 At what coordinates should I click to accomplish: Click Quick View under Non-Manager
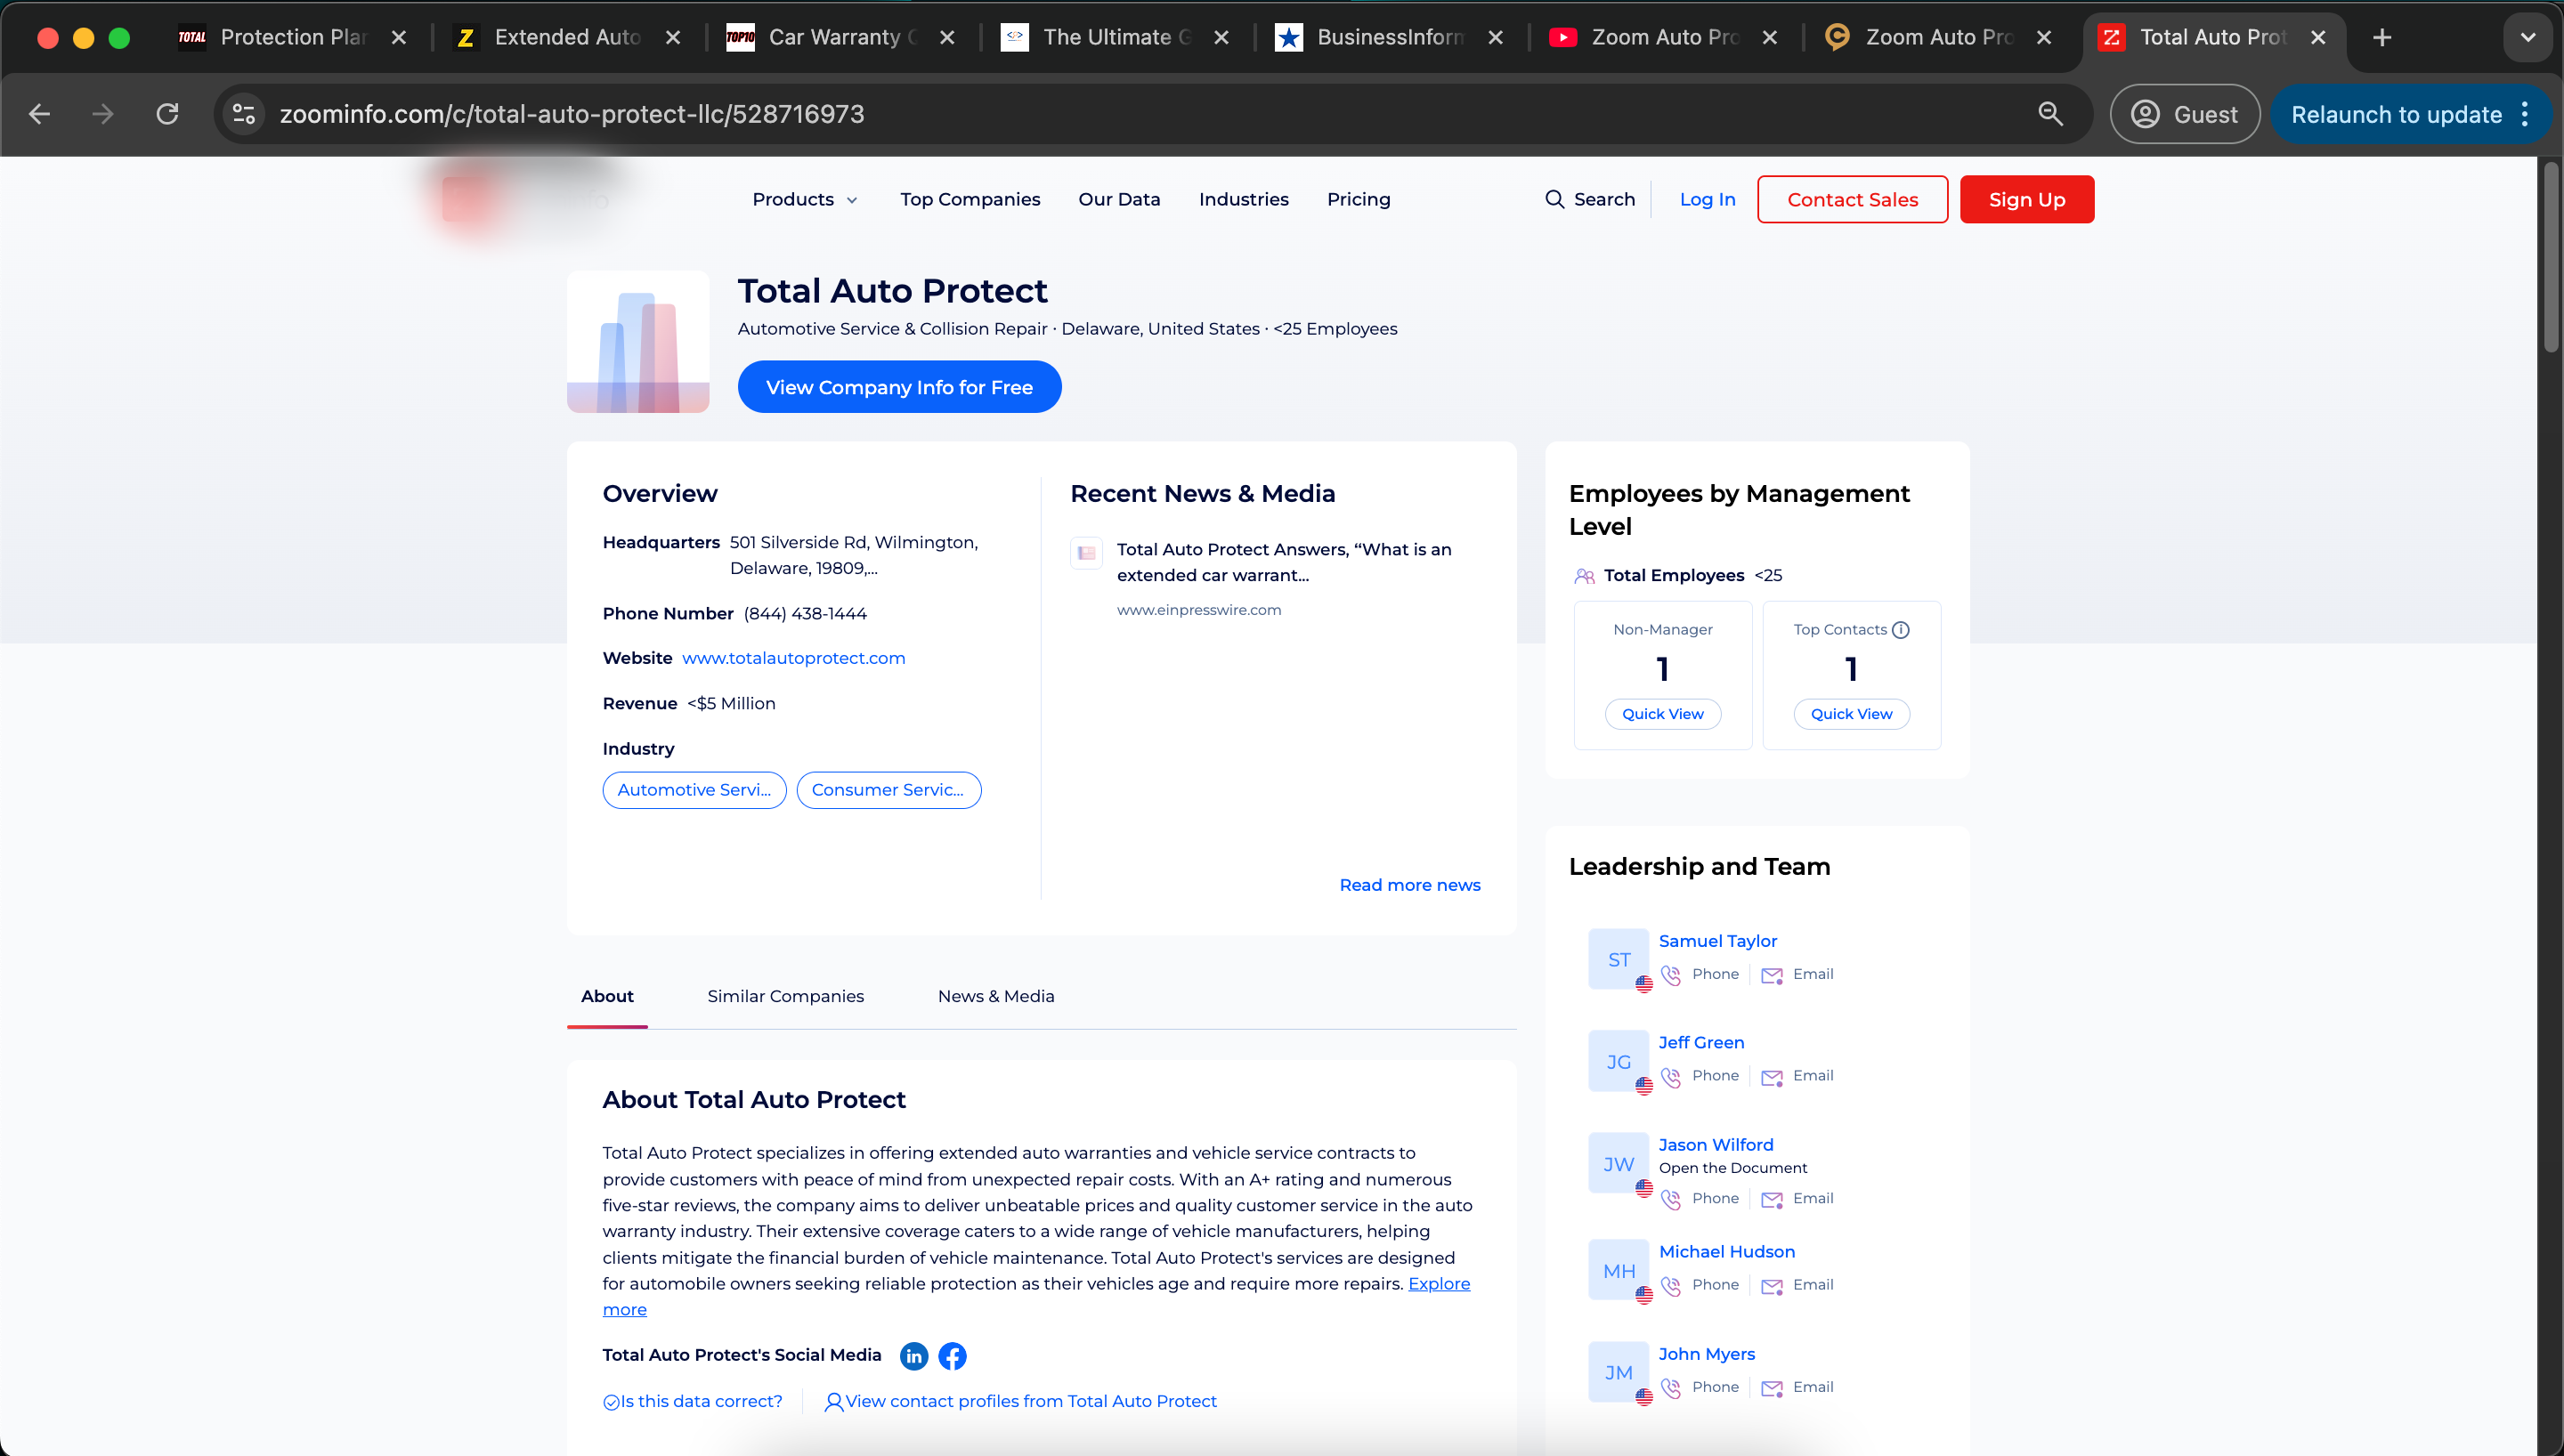pos(1662,714)
